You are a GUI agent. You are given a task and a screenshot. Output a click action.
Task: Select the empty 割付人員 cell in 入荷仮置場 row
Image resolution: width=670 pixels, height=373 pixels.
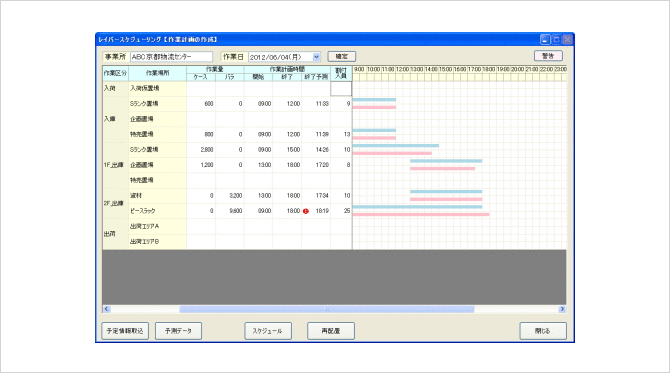coord(341,88)
